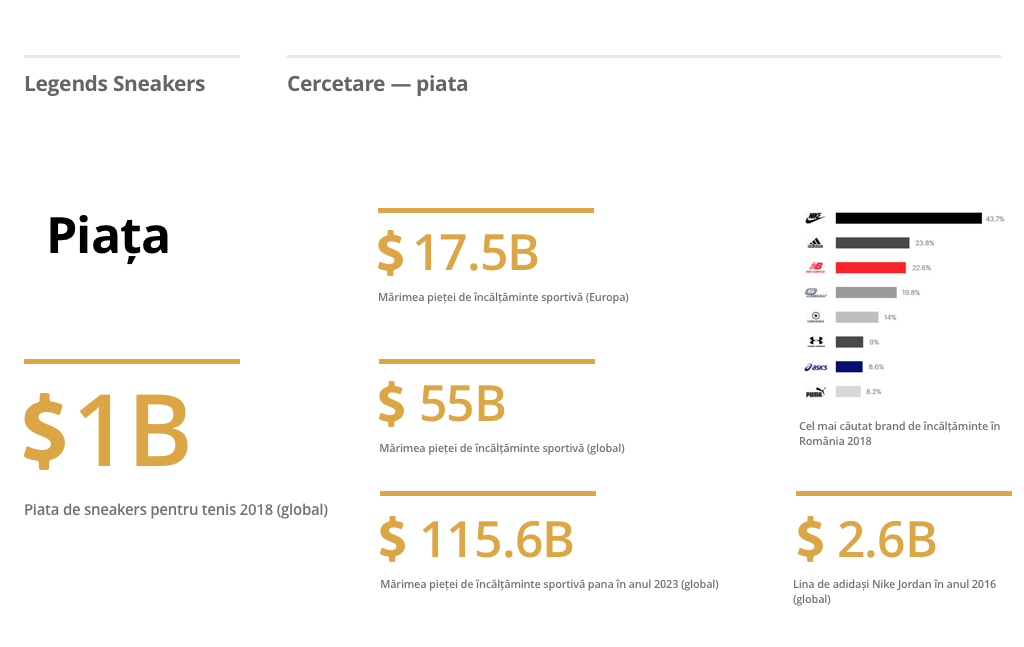Select the navy blue Asics bar
Viewport: 1024px width, 647px height.
848,367
